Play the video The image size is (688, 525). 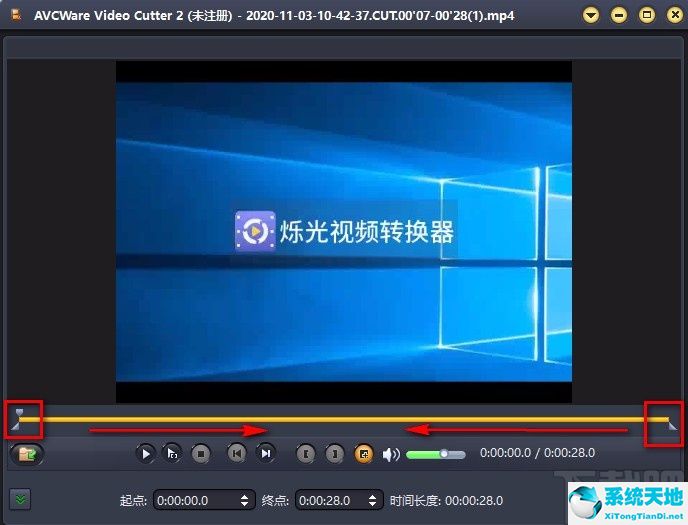point(146,454)
